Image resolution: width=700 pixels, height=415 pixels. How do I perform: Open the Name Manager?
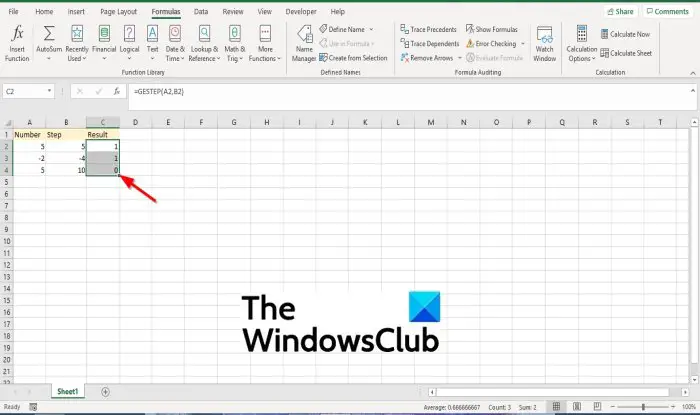[x=304, y=43]
